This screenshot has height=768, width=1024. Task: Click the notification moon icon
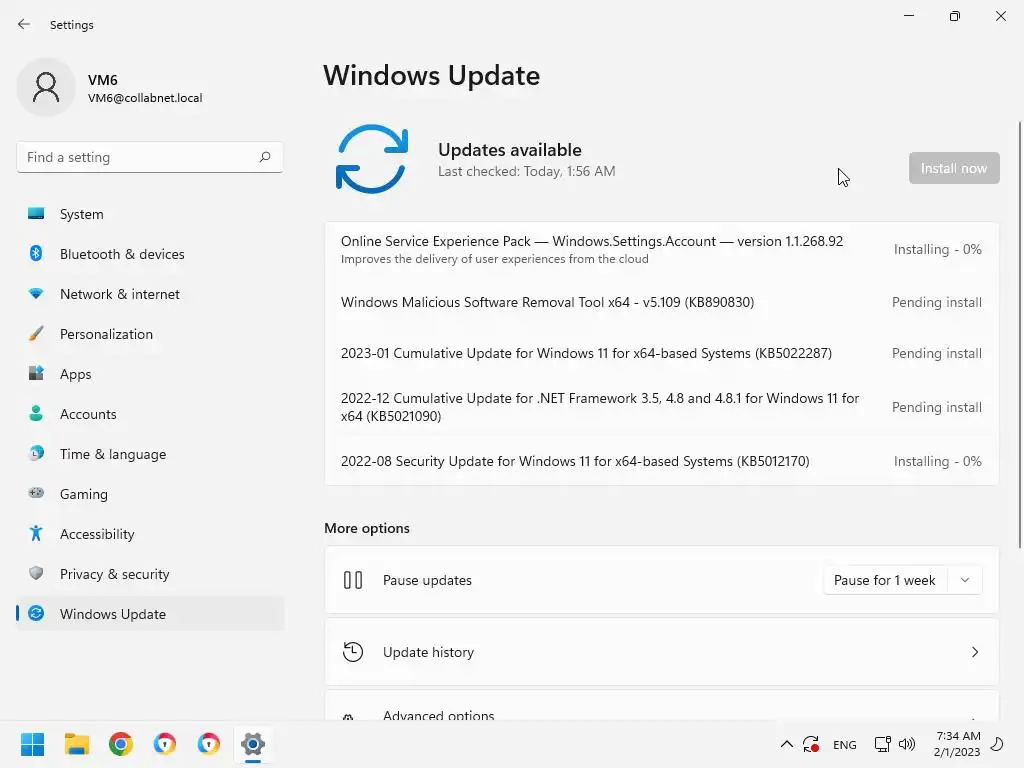click(997, 744)
